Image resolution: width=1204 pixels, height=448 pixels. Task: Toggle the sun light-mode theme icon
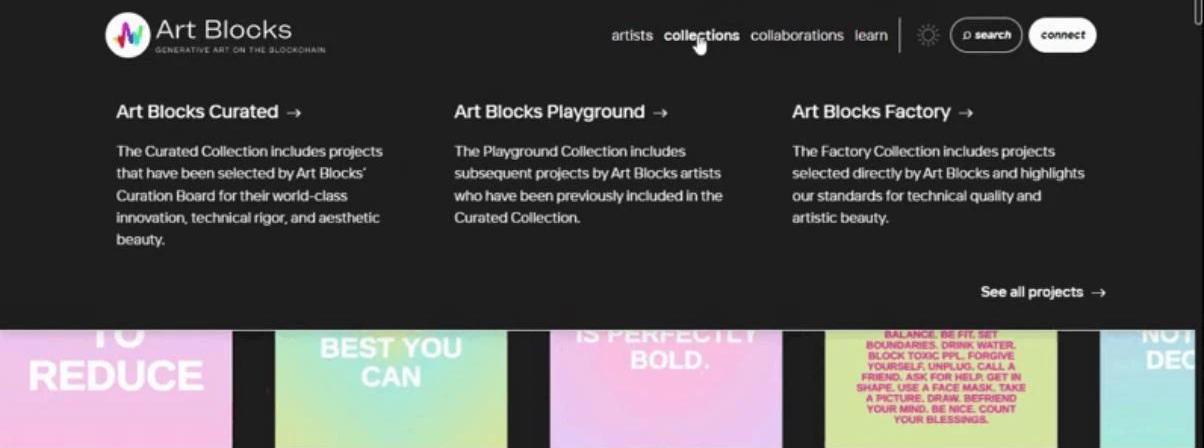pyautogui.click(x=928, y=35)
